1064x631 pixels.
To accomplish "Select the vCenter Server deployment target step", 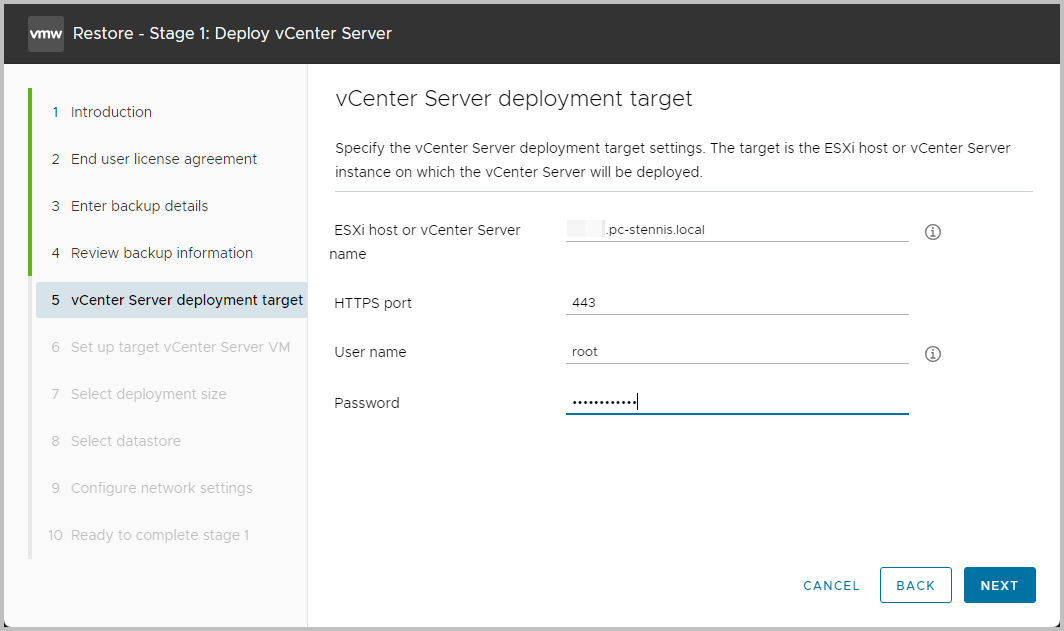I will (x=186, y=299).
